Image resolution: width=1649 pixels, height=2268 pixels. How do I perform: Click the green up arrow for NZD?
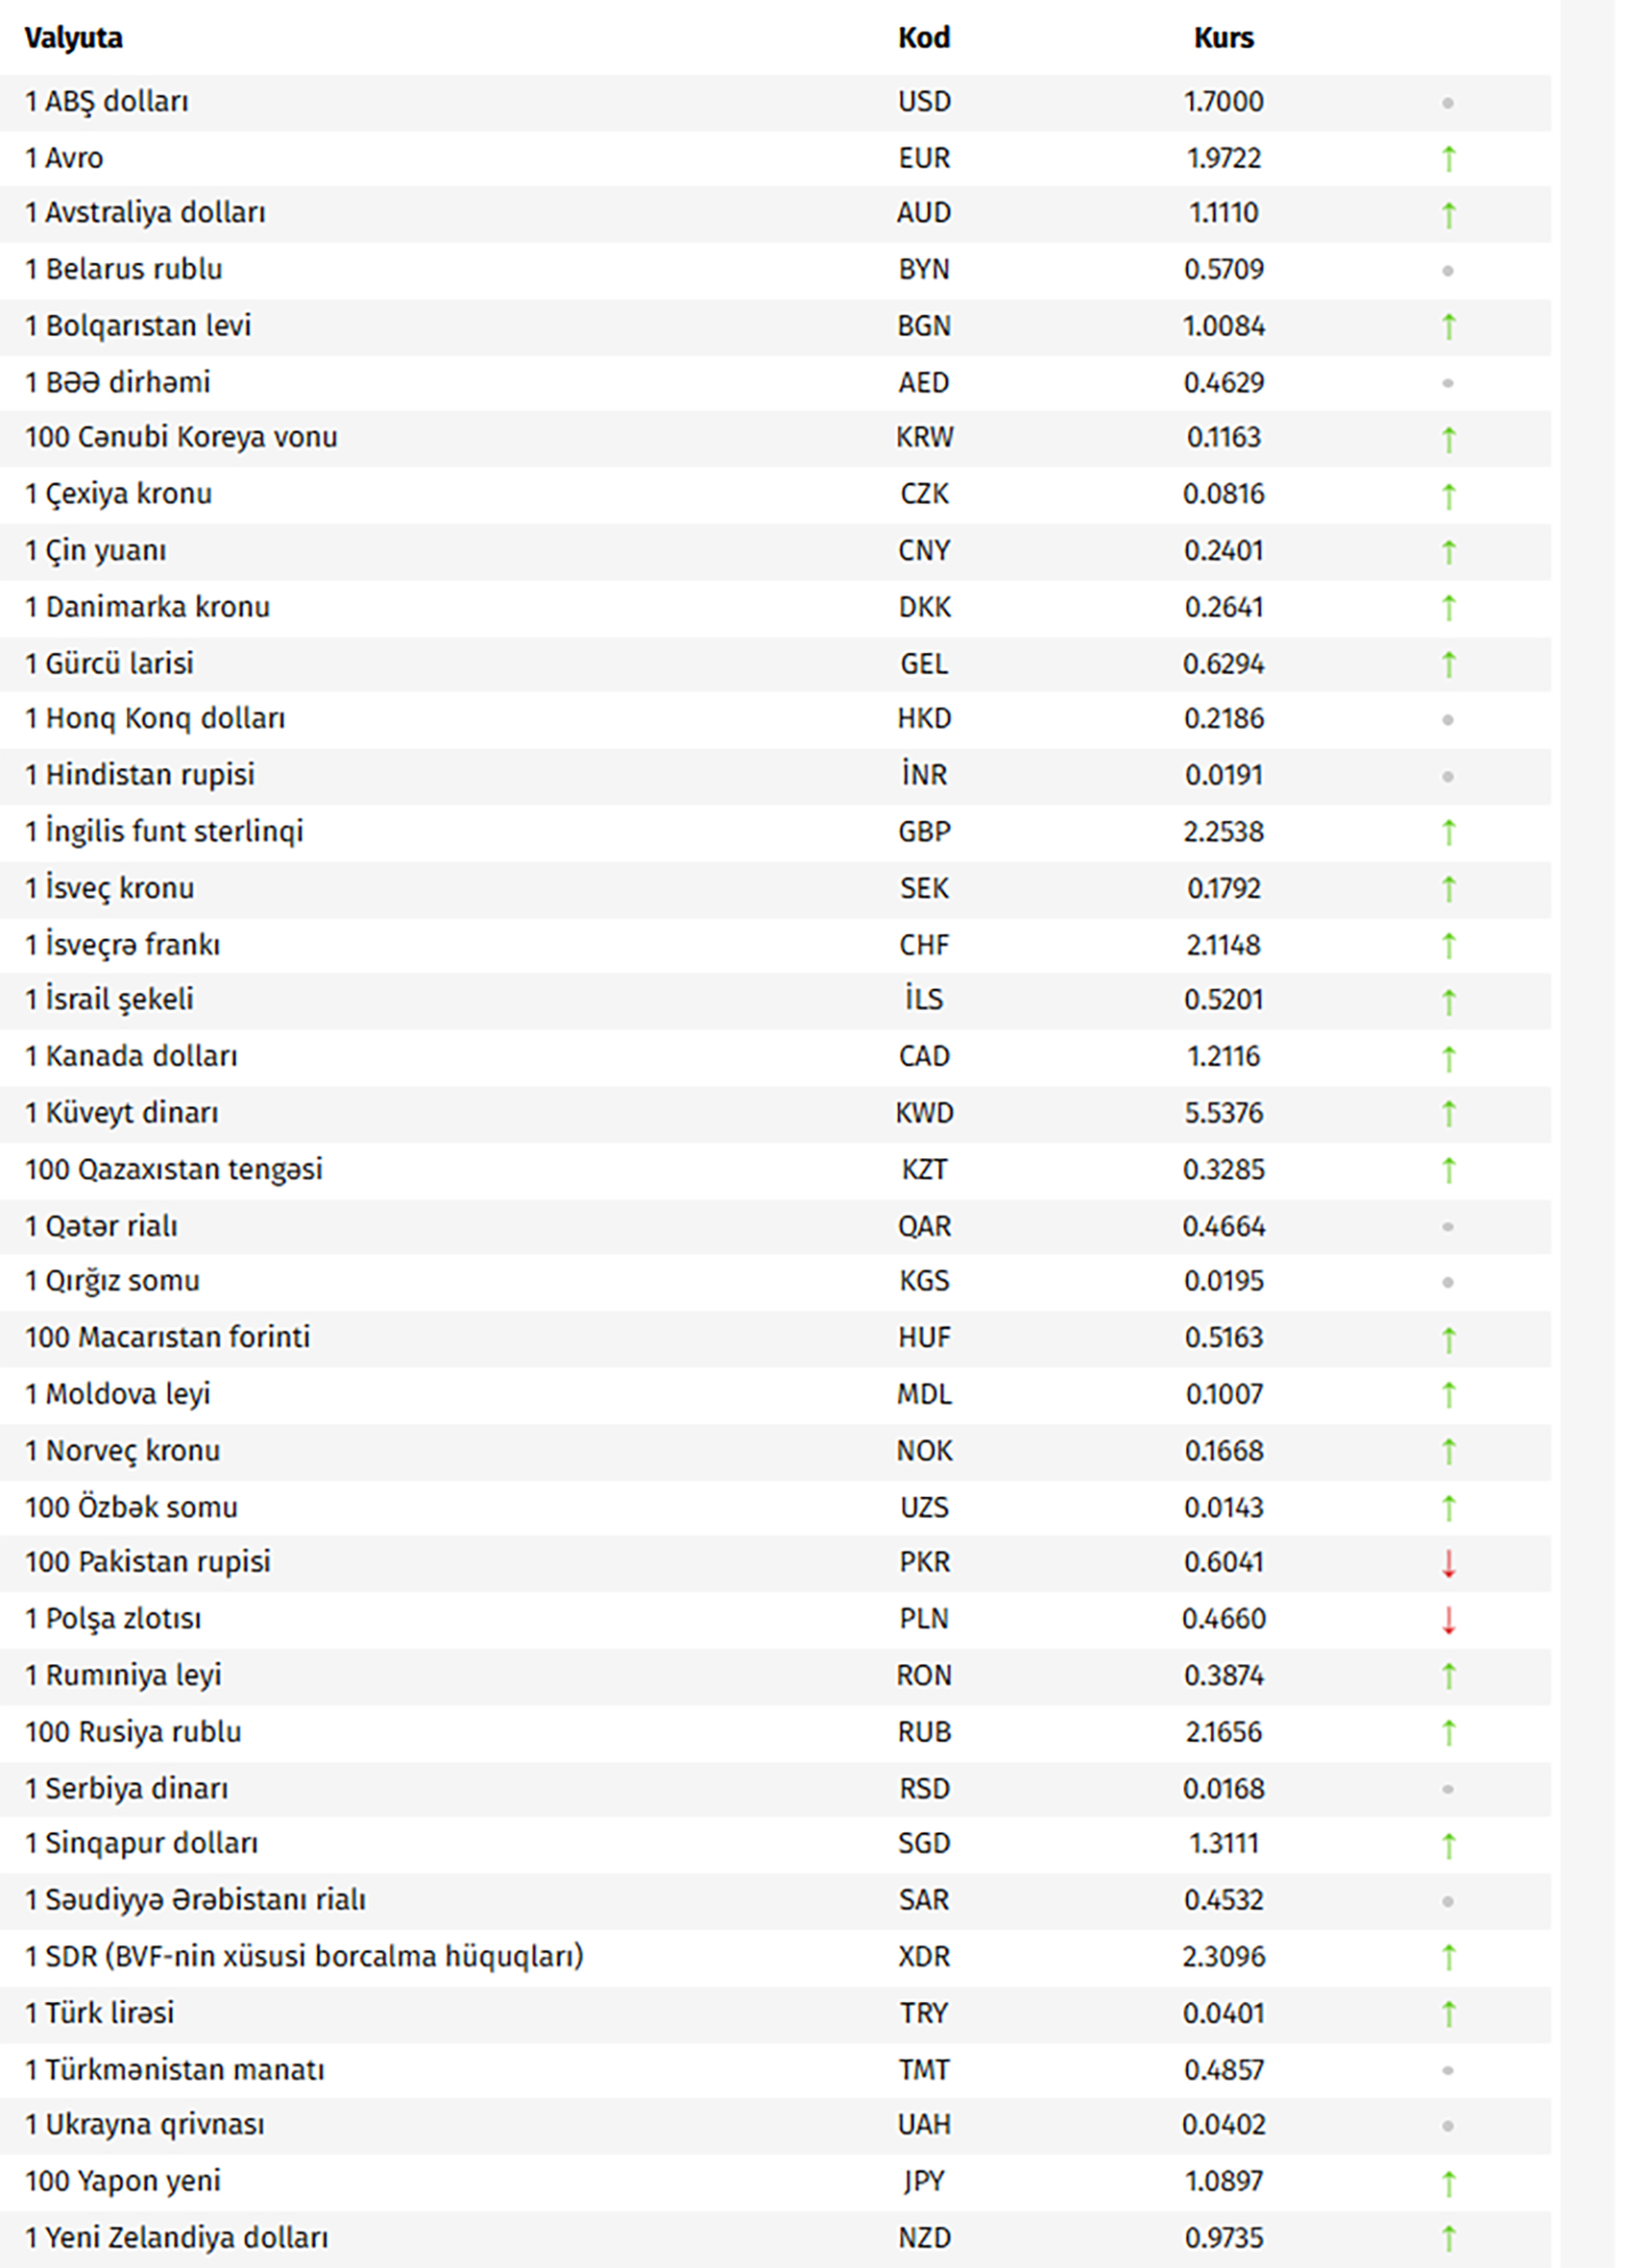1448,2237
